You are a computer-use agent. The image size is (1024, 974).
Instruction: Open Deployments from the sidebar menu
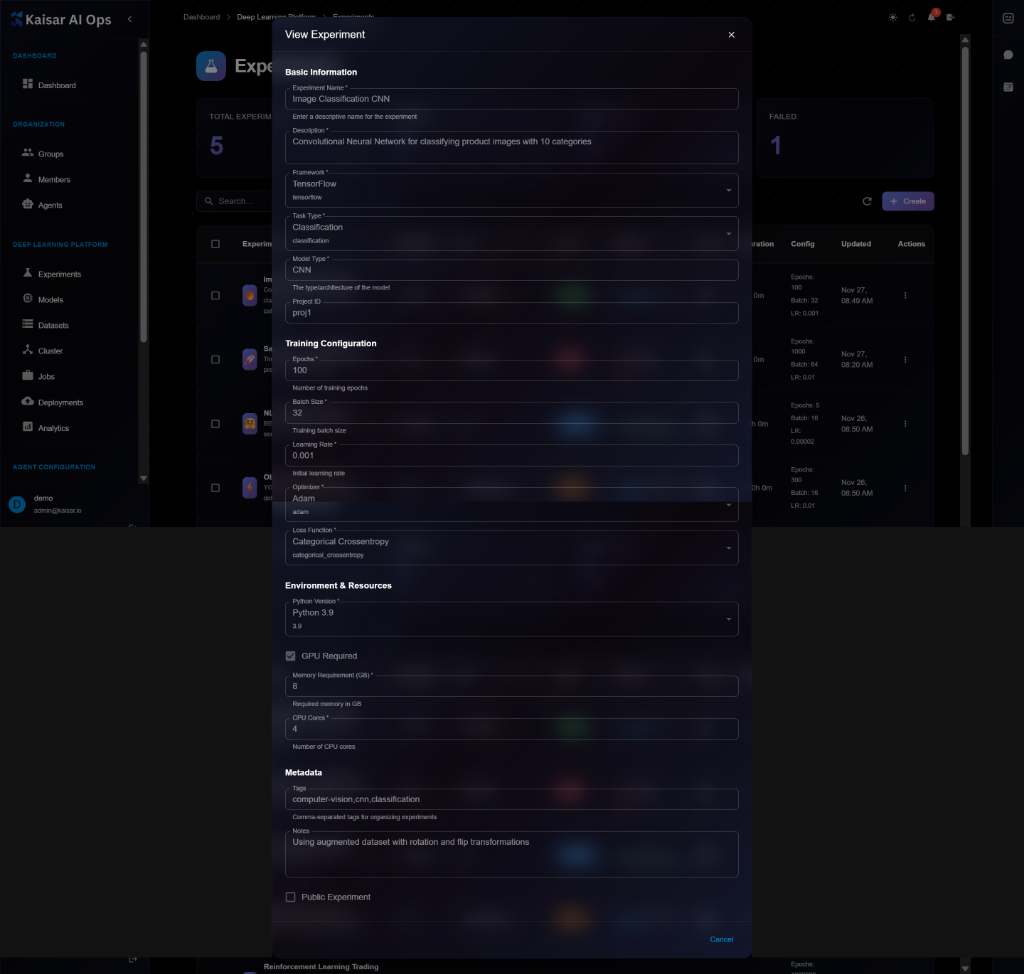click(60, 402)
